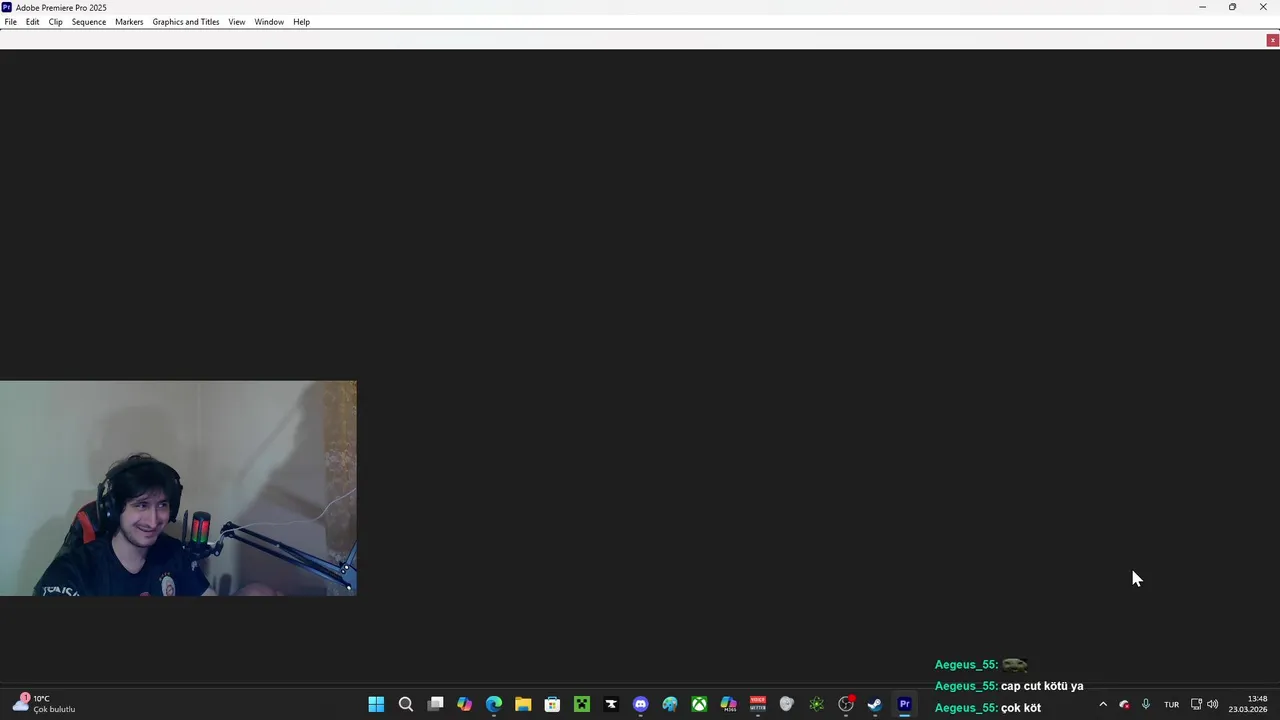Launch Copilot from the taskbar
1280x720 pixels.
point(464,704)
